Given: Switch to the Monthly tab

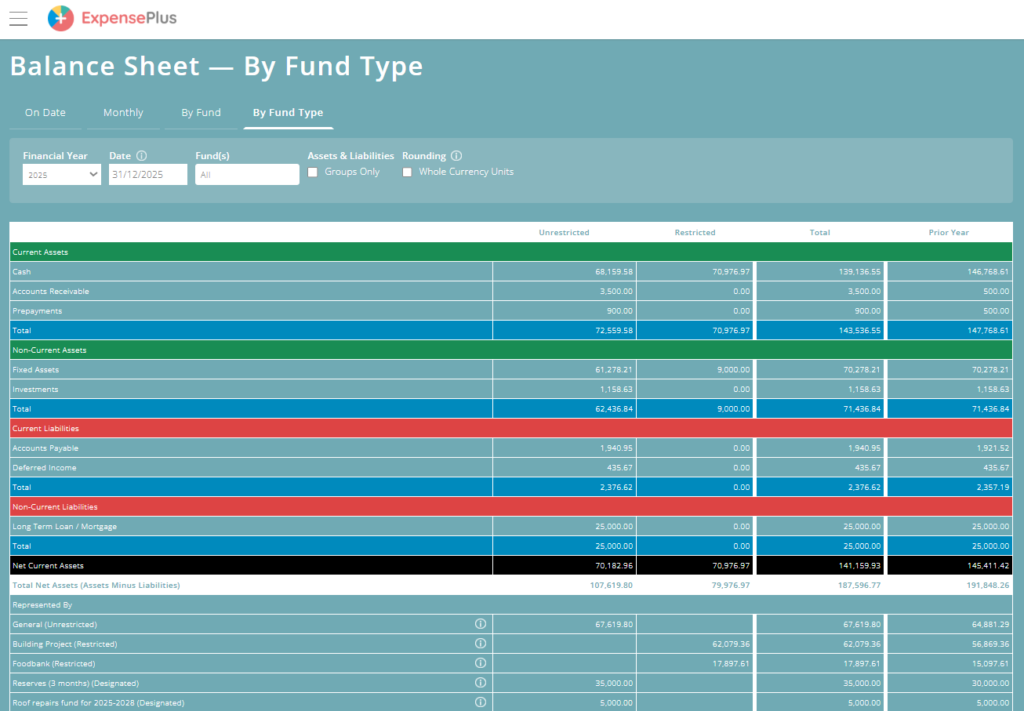Looking at the screenshot, I should click(123, 113).
